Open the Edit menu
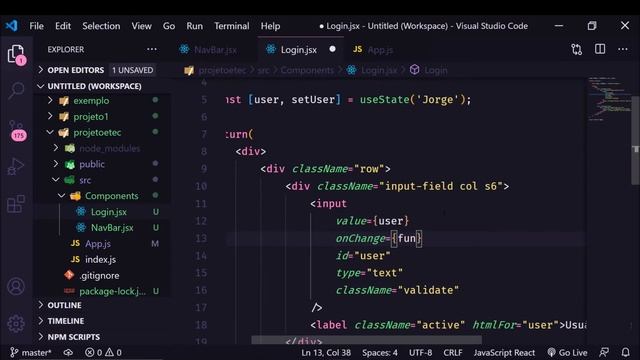This screenshot has height=360, width=640. [63, 26]
